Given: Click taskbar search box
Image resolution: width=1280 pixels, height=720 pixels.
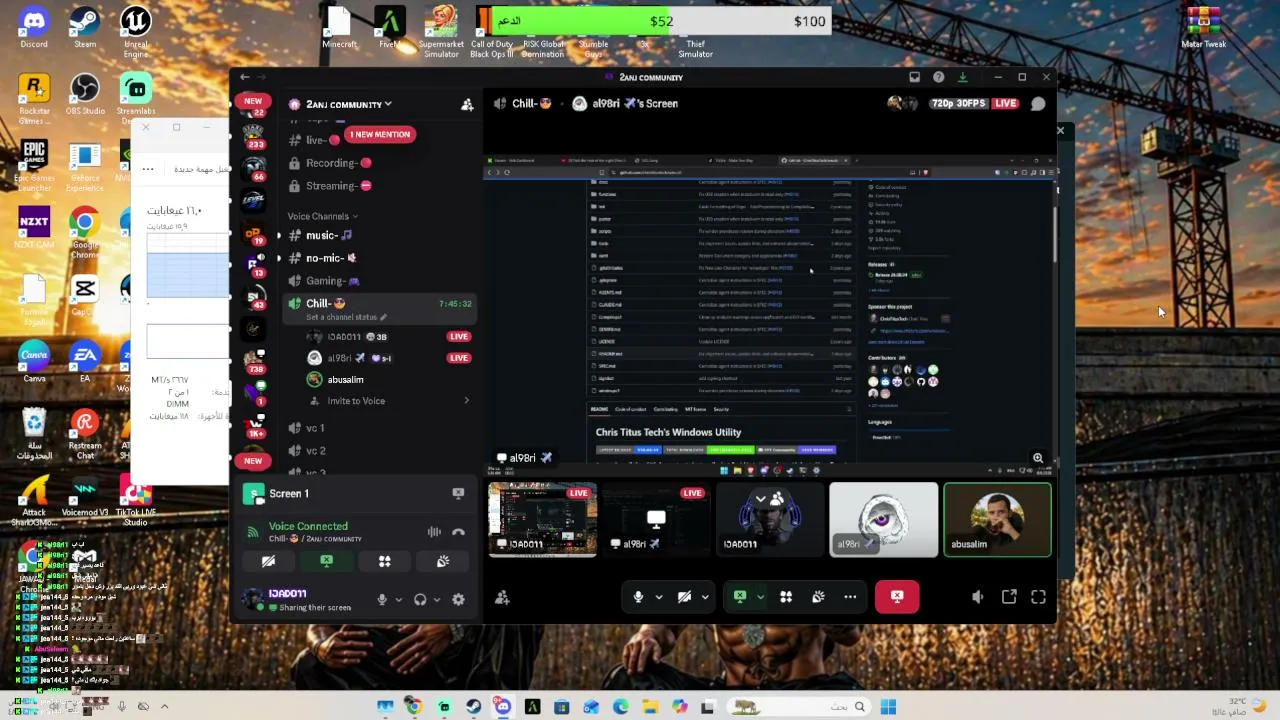Looking at the screenshot, I should [x=798, y=707].
